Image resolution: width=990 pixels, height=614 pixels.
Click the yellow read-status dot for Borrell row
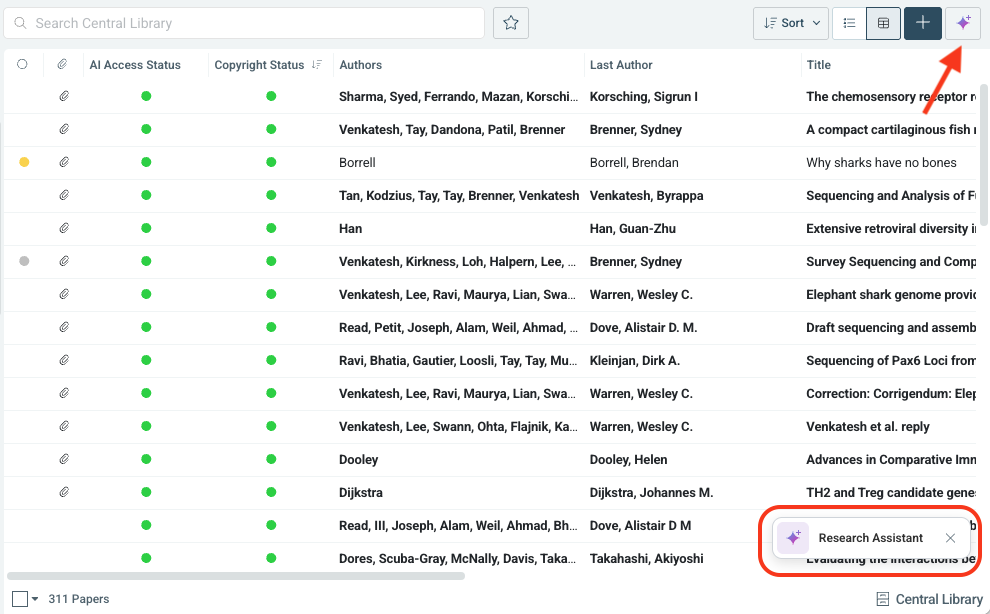coord(24,162)
